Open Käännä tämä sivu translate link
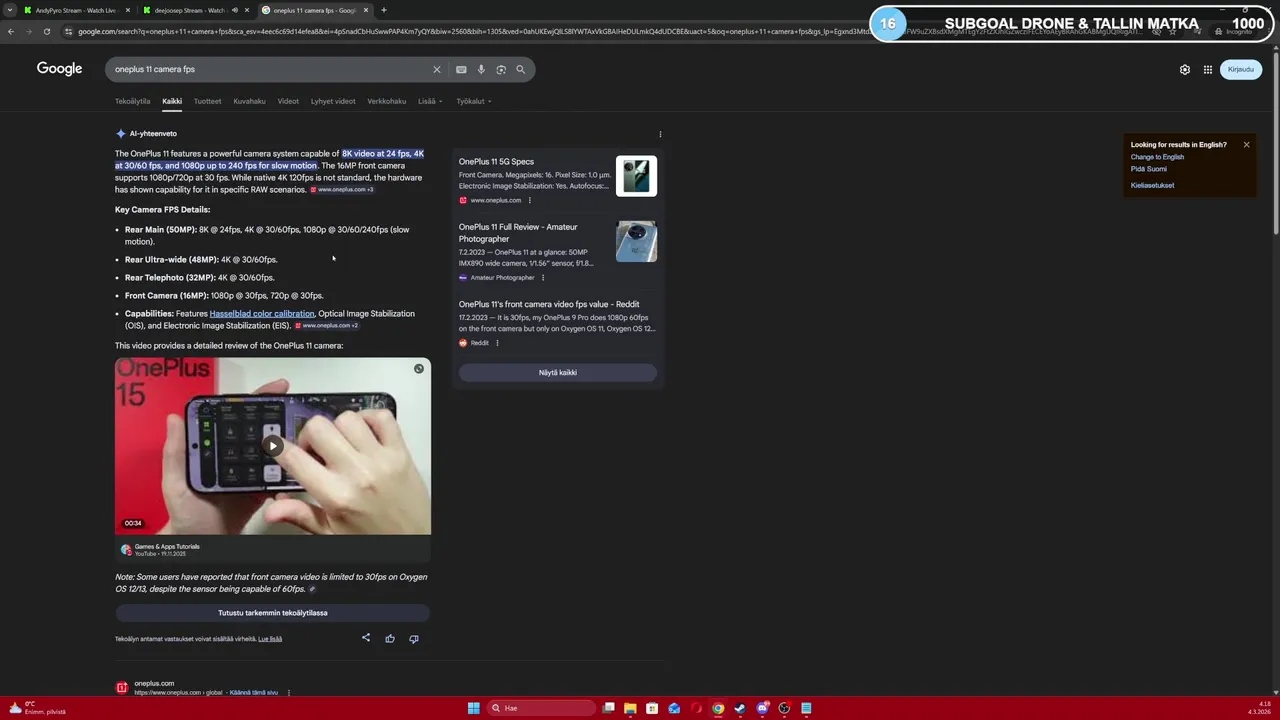Image resolution: width=1280 pixels, height=720 pixels. tap(253, 693)
